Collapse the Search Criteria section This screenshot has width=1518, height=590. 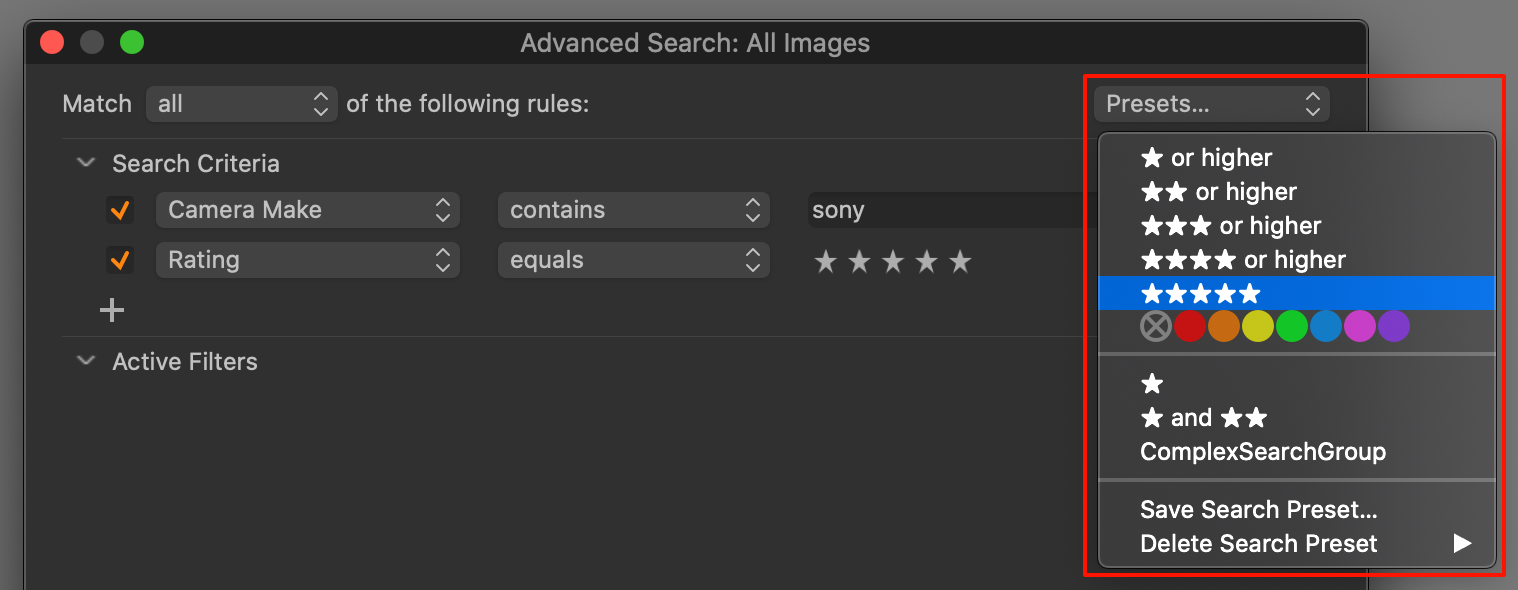coord(86,163)
